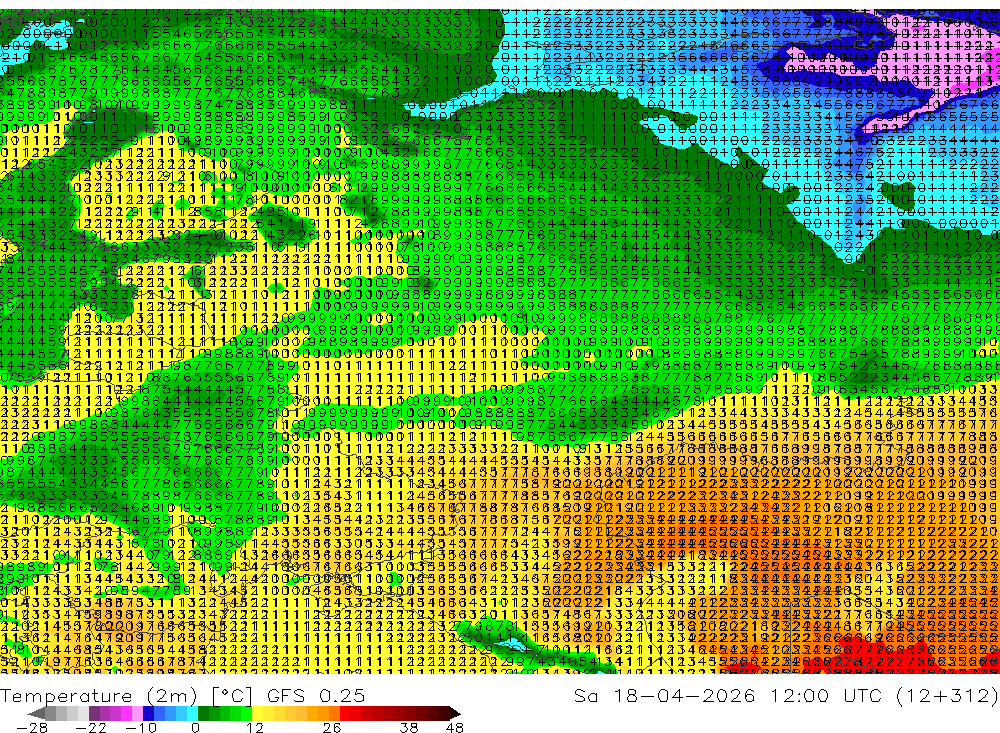The width and height of the screenshot is (1000, 733).
Task: Click the '[°C]' unit label
Action: [232, 696]
